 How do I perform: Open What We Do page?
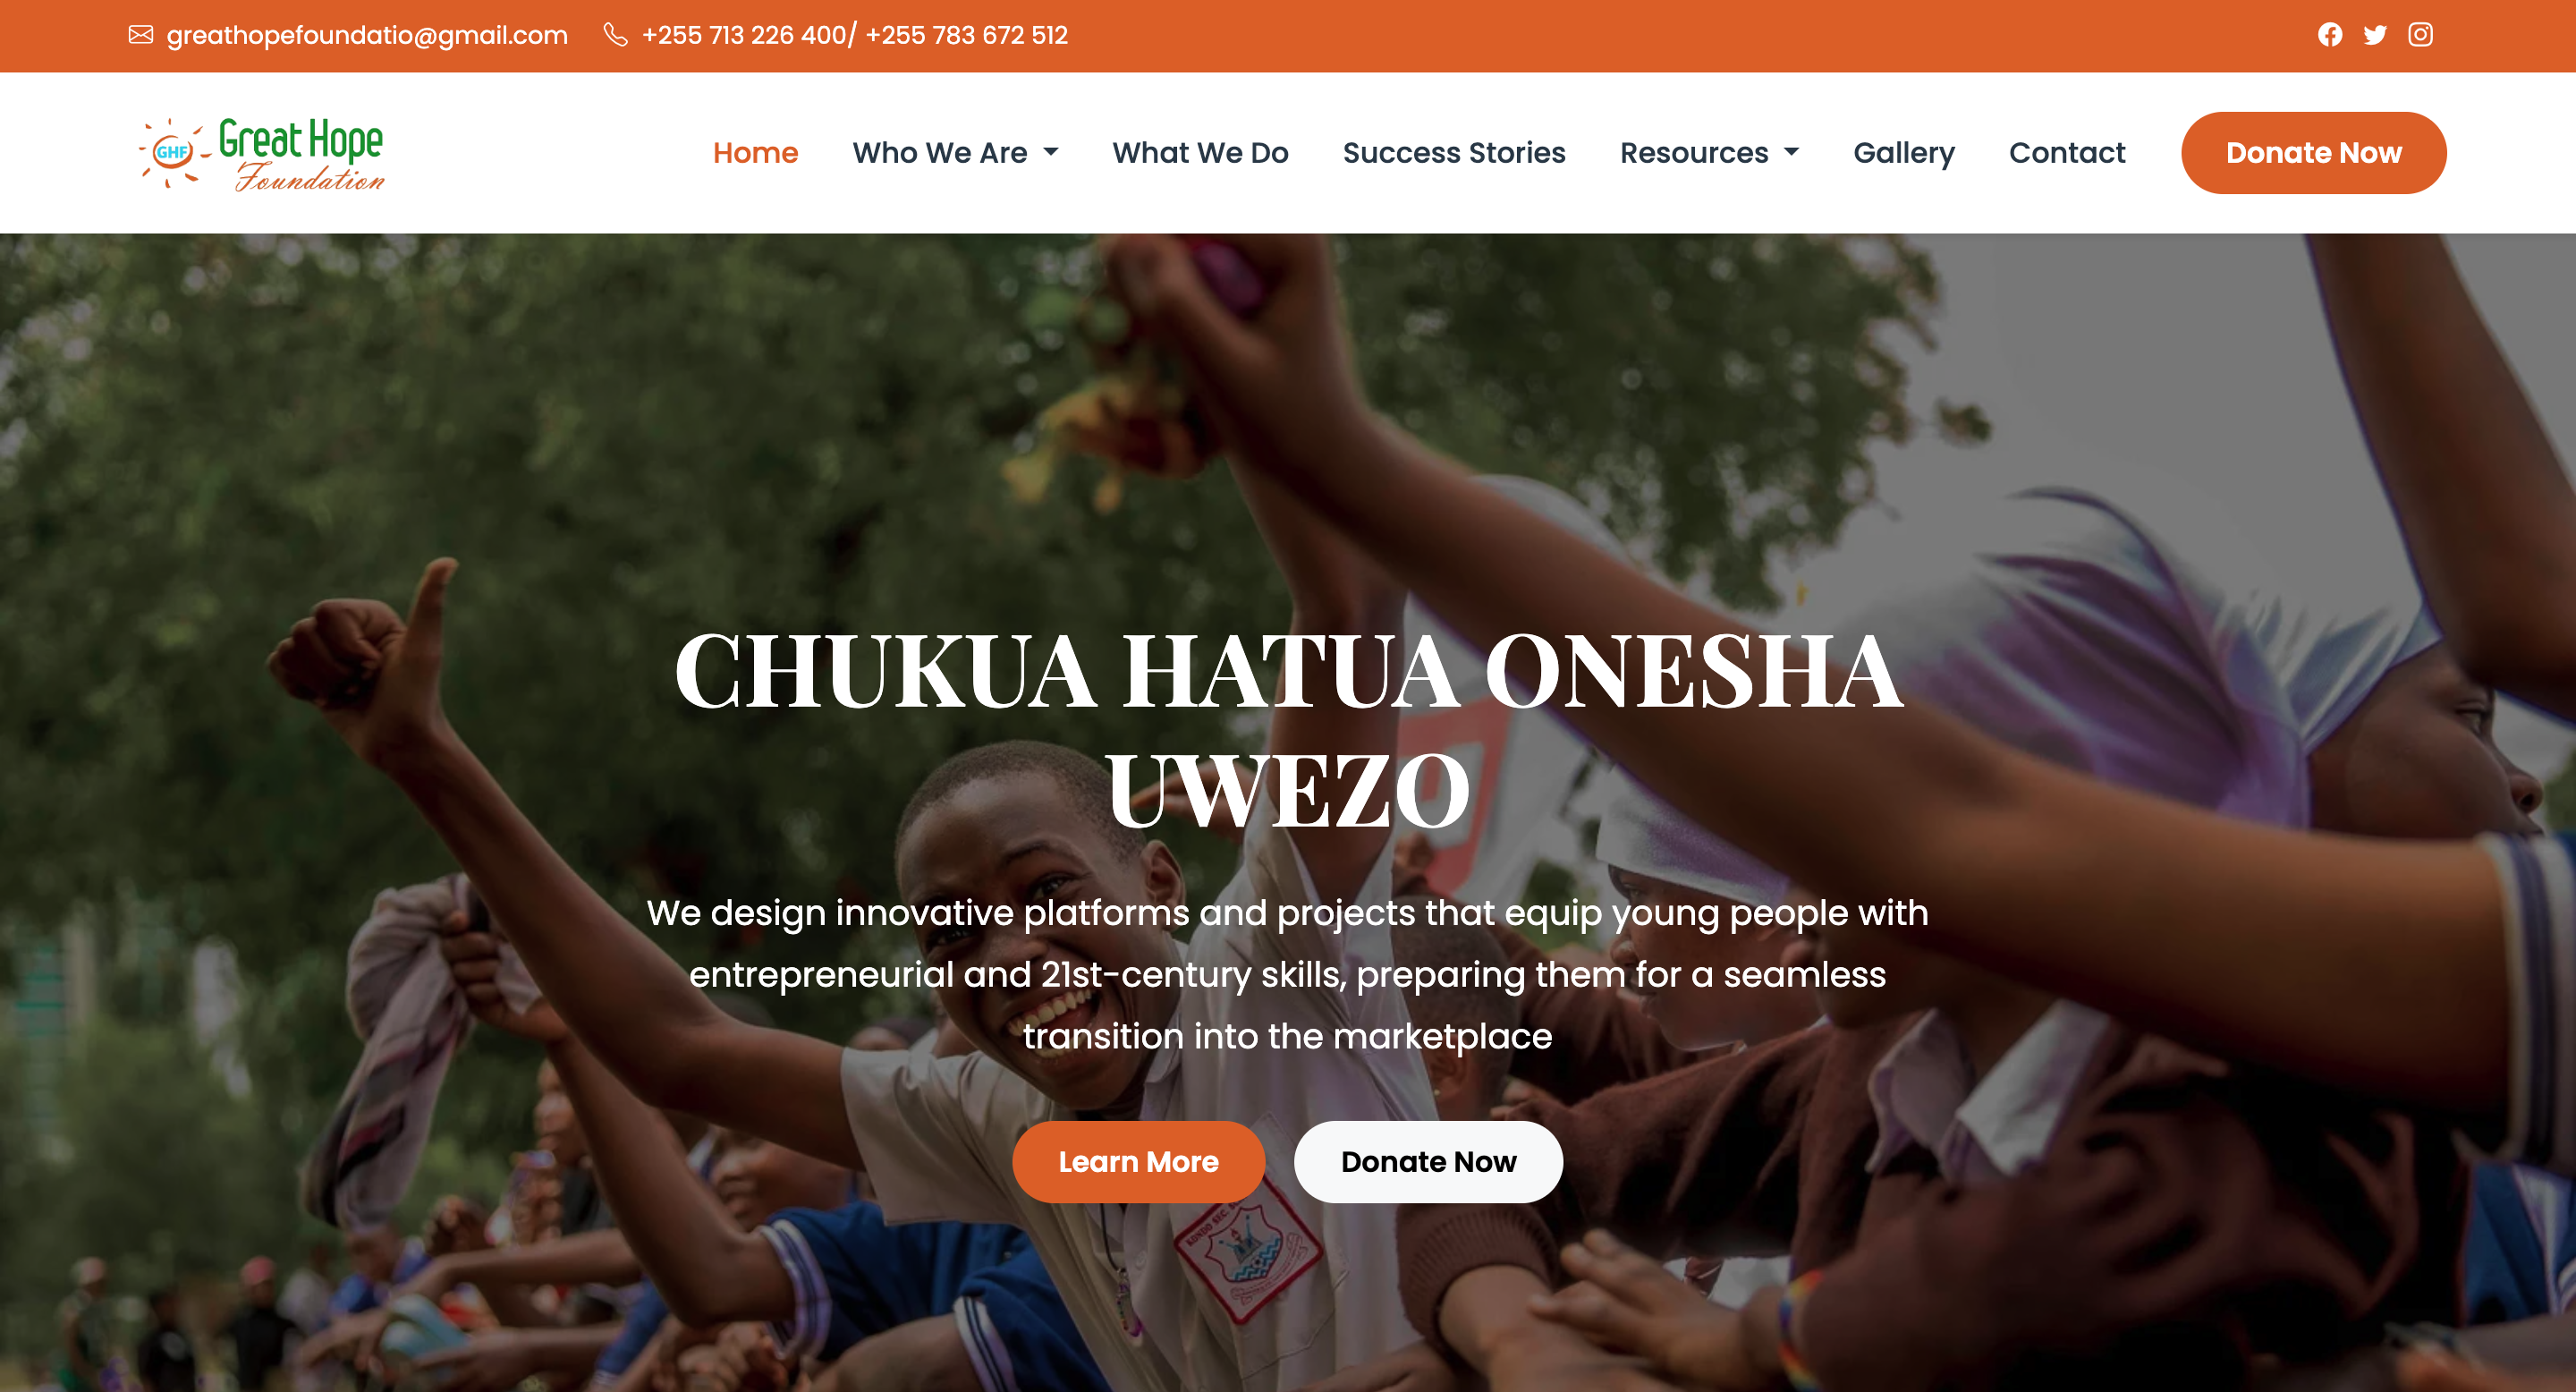1200,153
